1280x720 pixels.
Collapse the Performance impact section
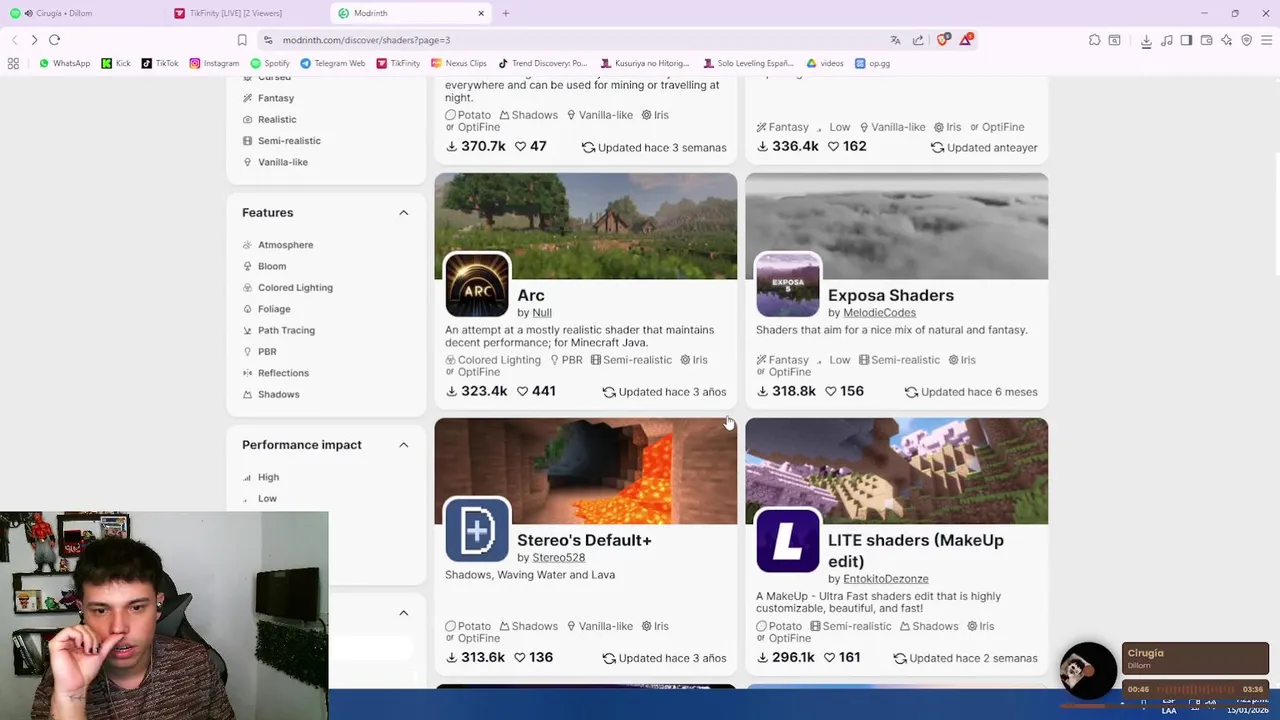pos(404,445)
